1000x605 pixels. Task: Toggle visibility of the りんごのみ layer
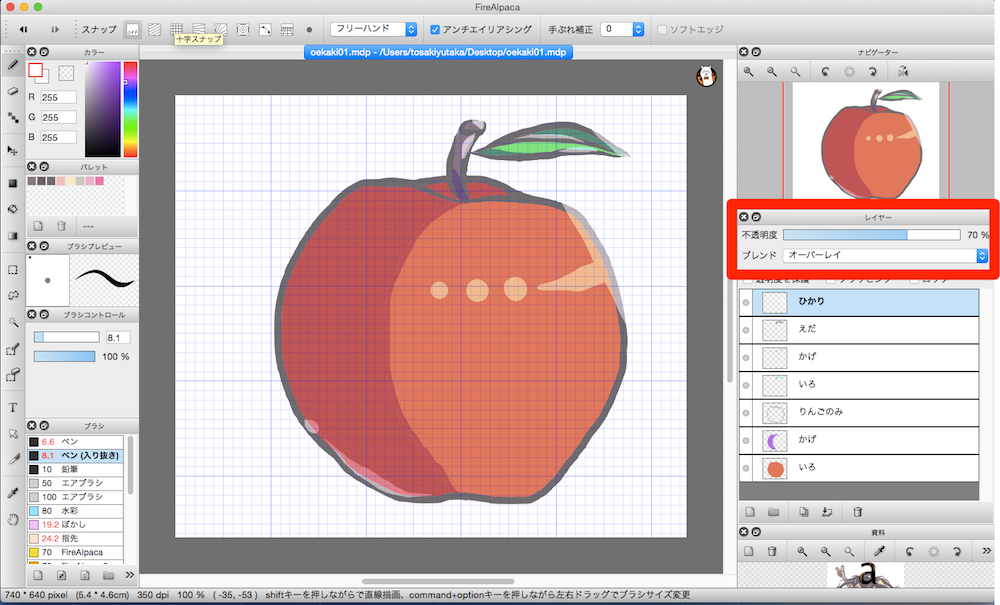click(746, 412)
